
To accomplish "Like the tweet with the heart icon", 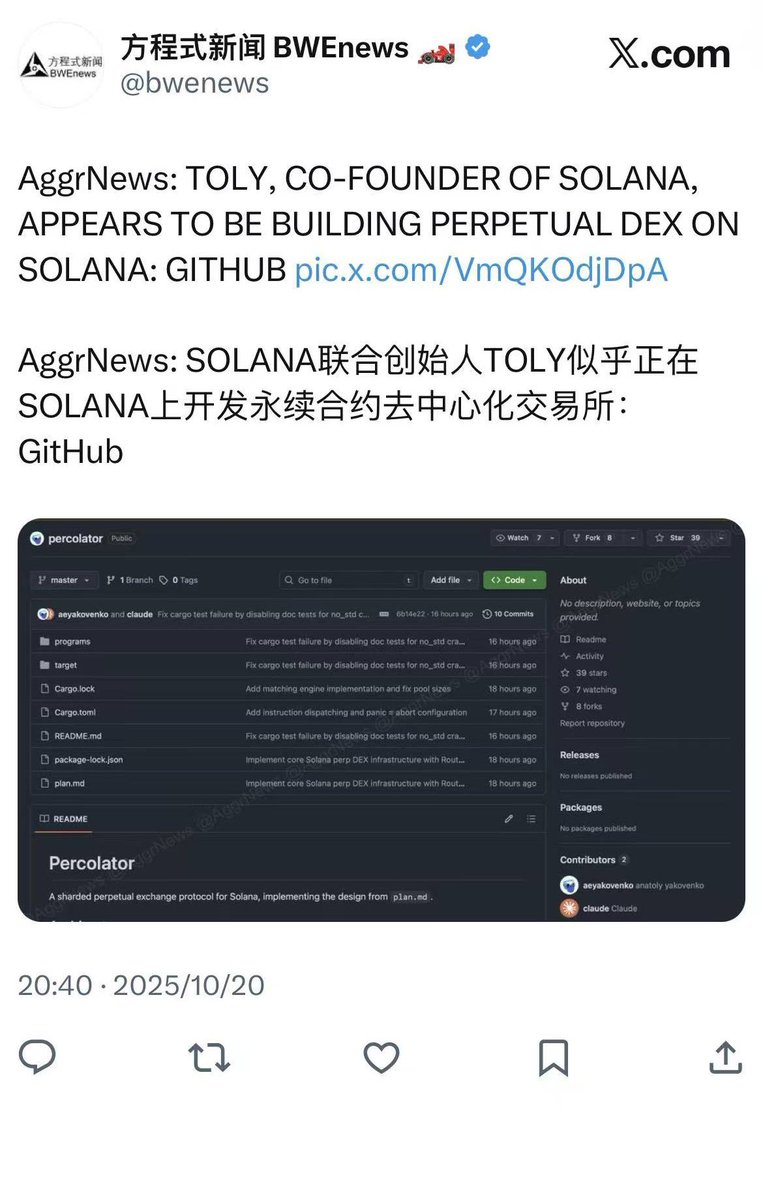I will pyautogui.click(x=381, y=1058).
